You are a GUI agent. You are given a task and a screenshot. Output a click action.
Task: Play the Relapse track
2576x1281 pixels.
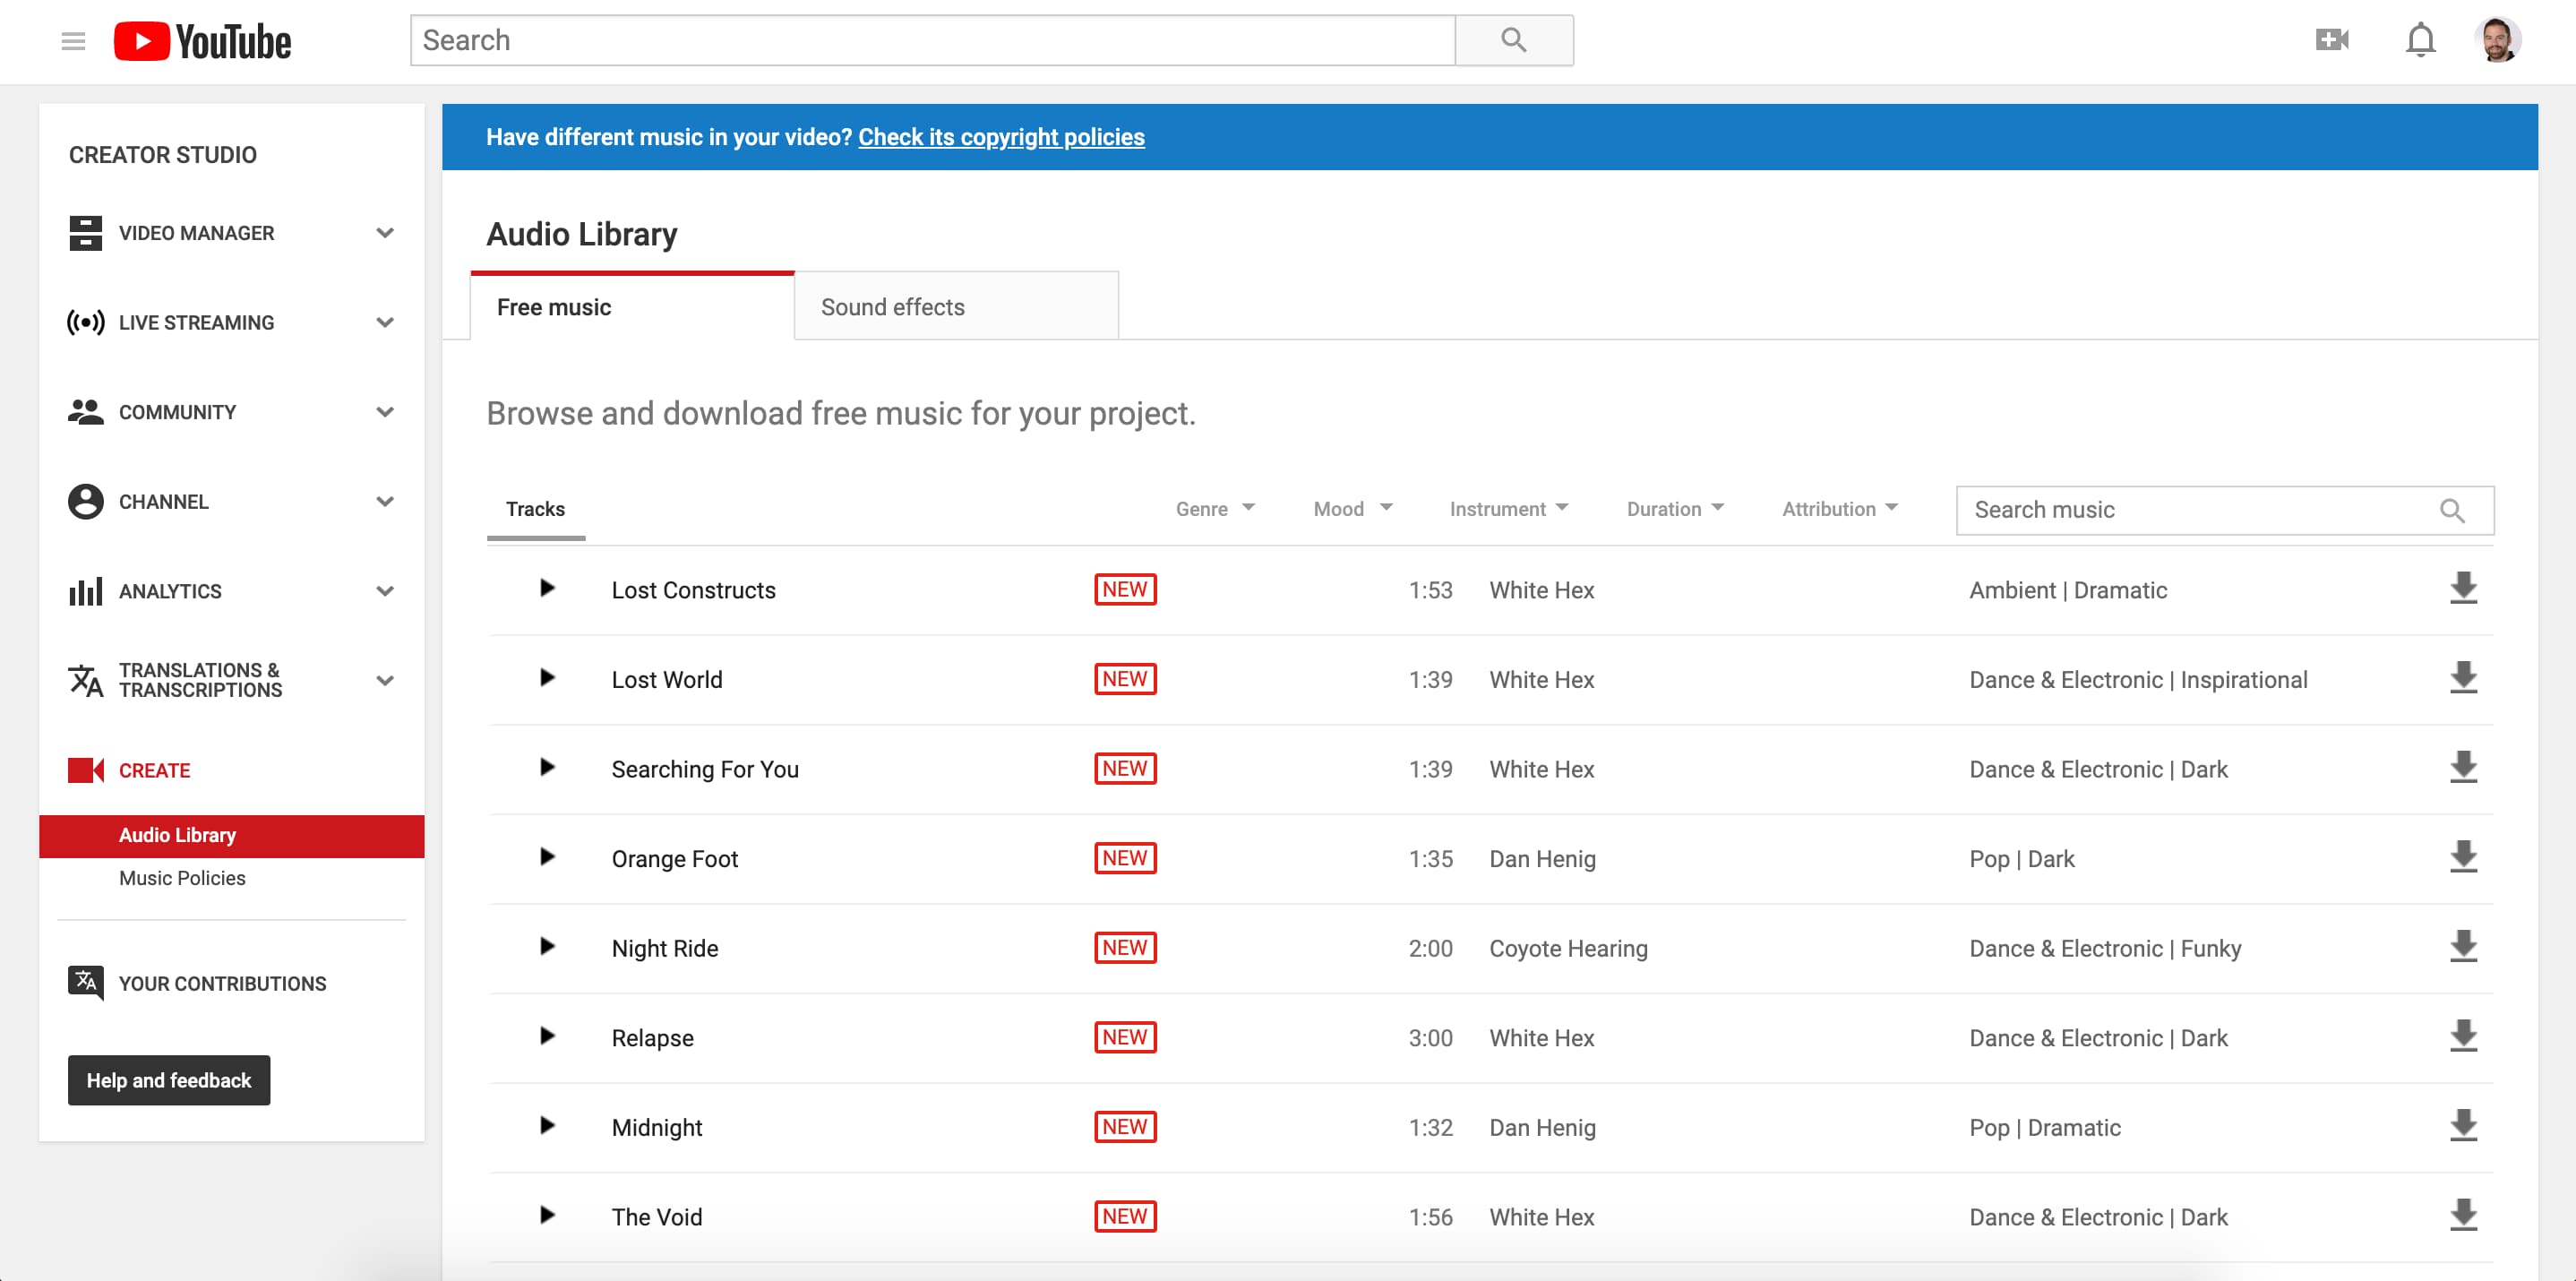click(x=546, y=1036)
